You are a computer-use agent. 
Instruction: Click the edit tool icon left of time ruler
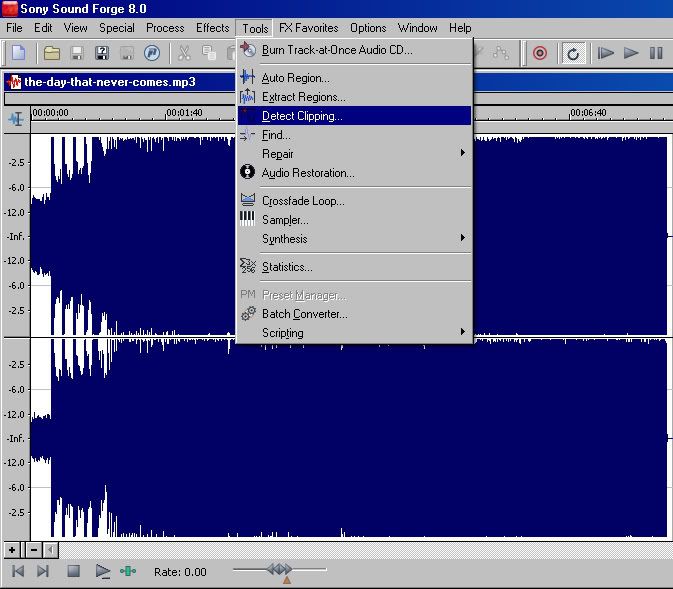point(16,119)
